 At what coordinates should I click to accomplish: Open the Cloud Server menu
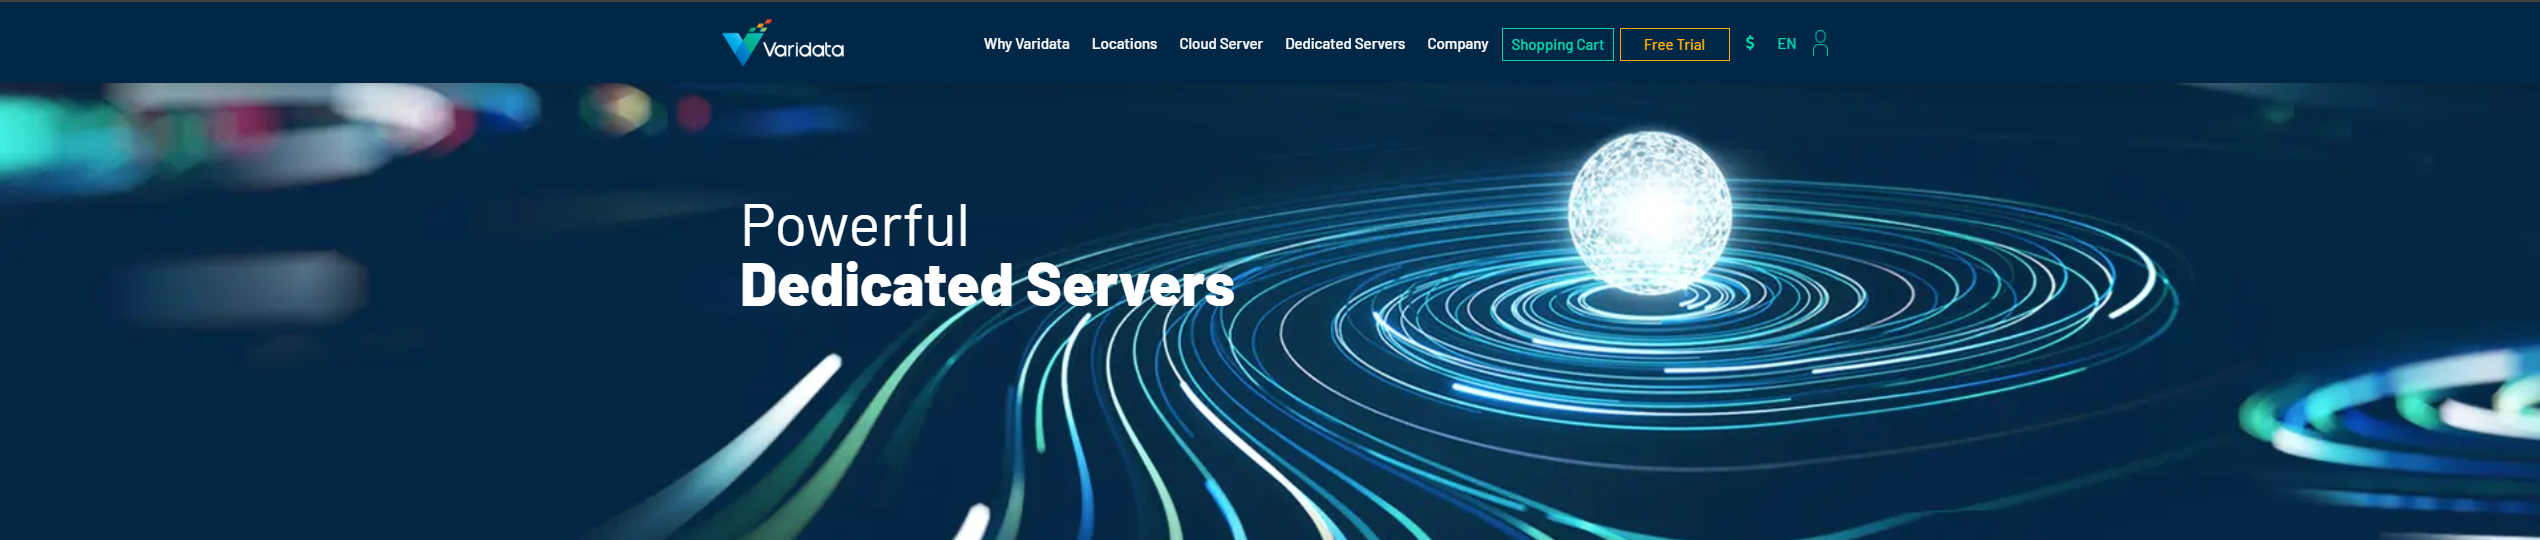click(x=1221, y=44)
